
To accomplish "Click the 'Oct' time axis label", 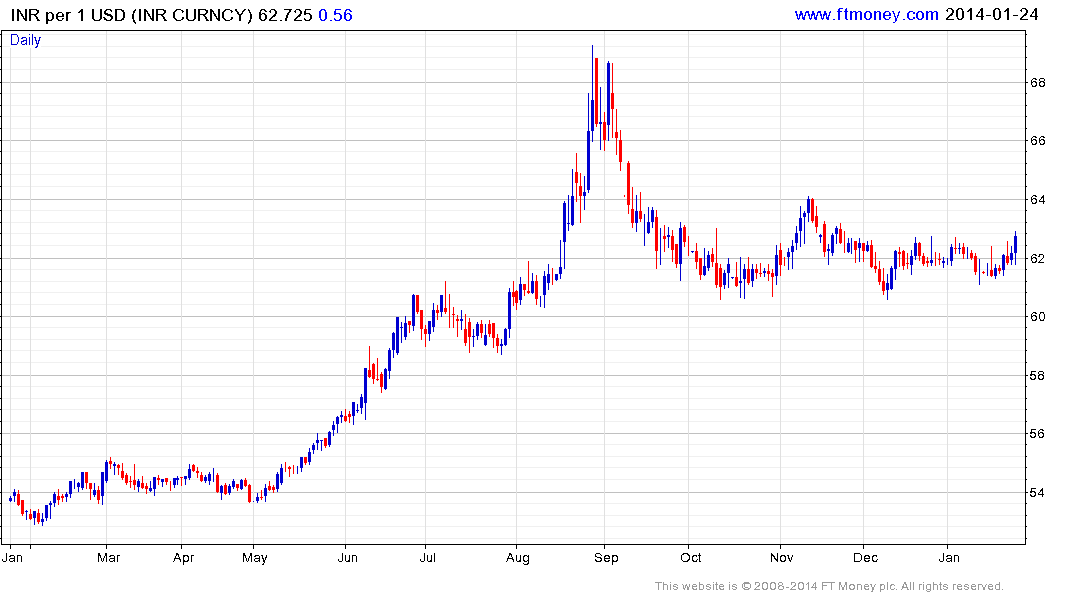I will pyautogui.click(x=691, y=557).
